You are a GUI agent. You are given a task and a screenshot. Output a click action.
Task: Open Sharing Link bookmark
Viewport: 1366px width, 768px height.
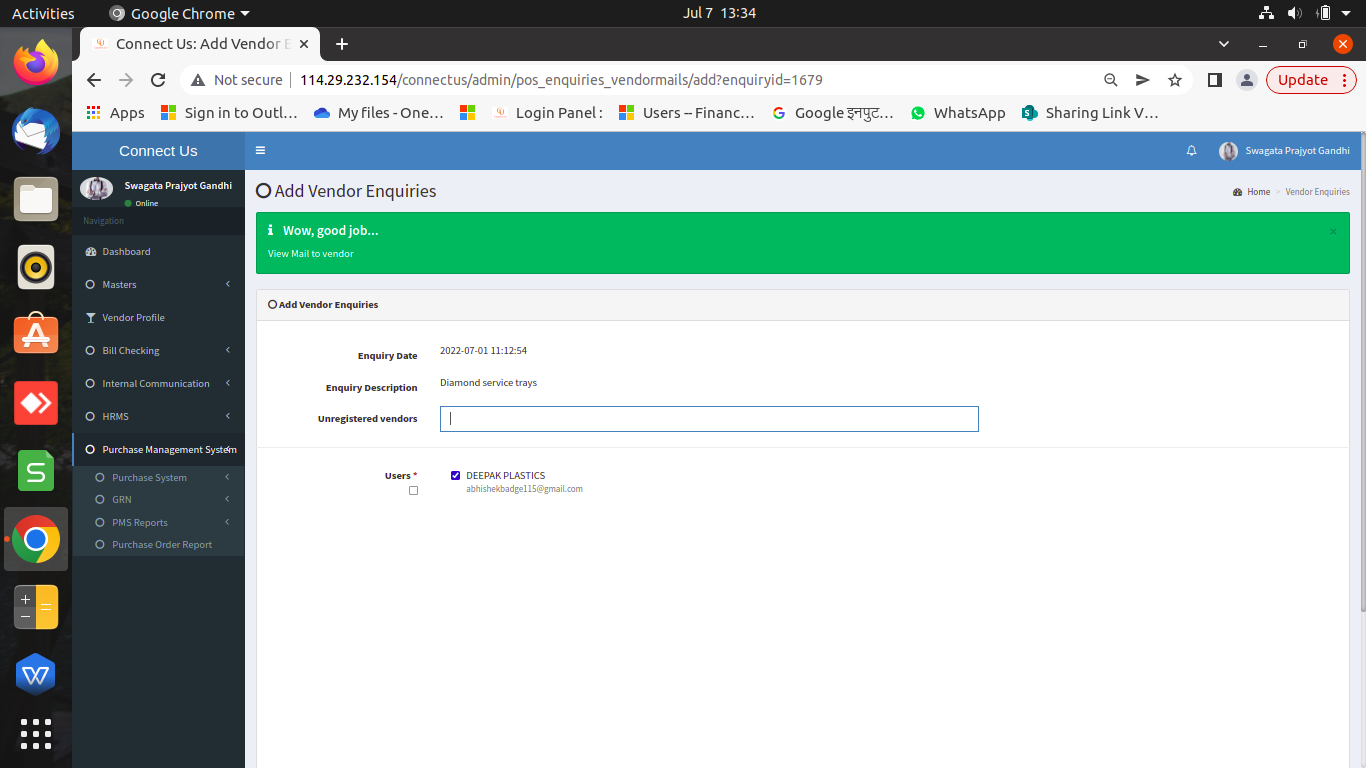click(x=1090, y=113)
